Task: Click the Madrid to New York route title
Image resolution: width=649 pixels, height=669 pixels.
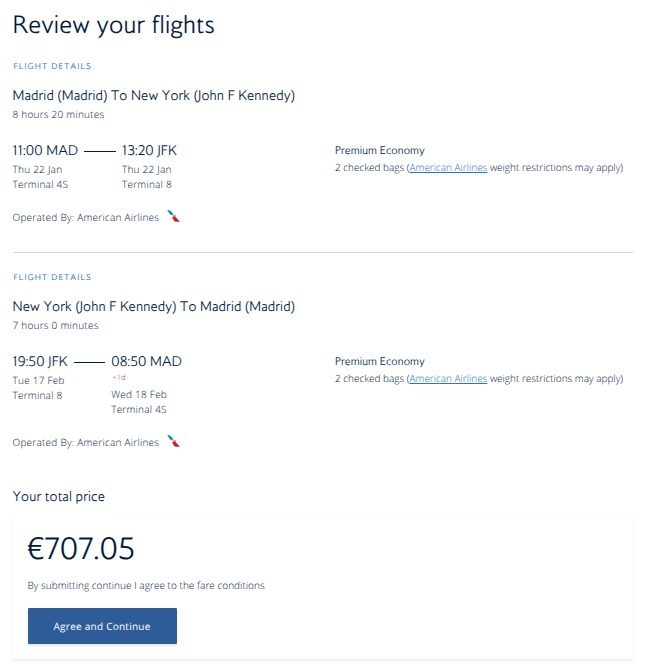Action: coord(153,96)
